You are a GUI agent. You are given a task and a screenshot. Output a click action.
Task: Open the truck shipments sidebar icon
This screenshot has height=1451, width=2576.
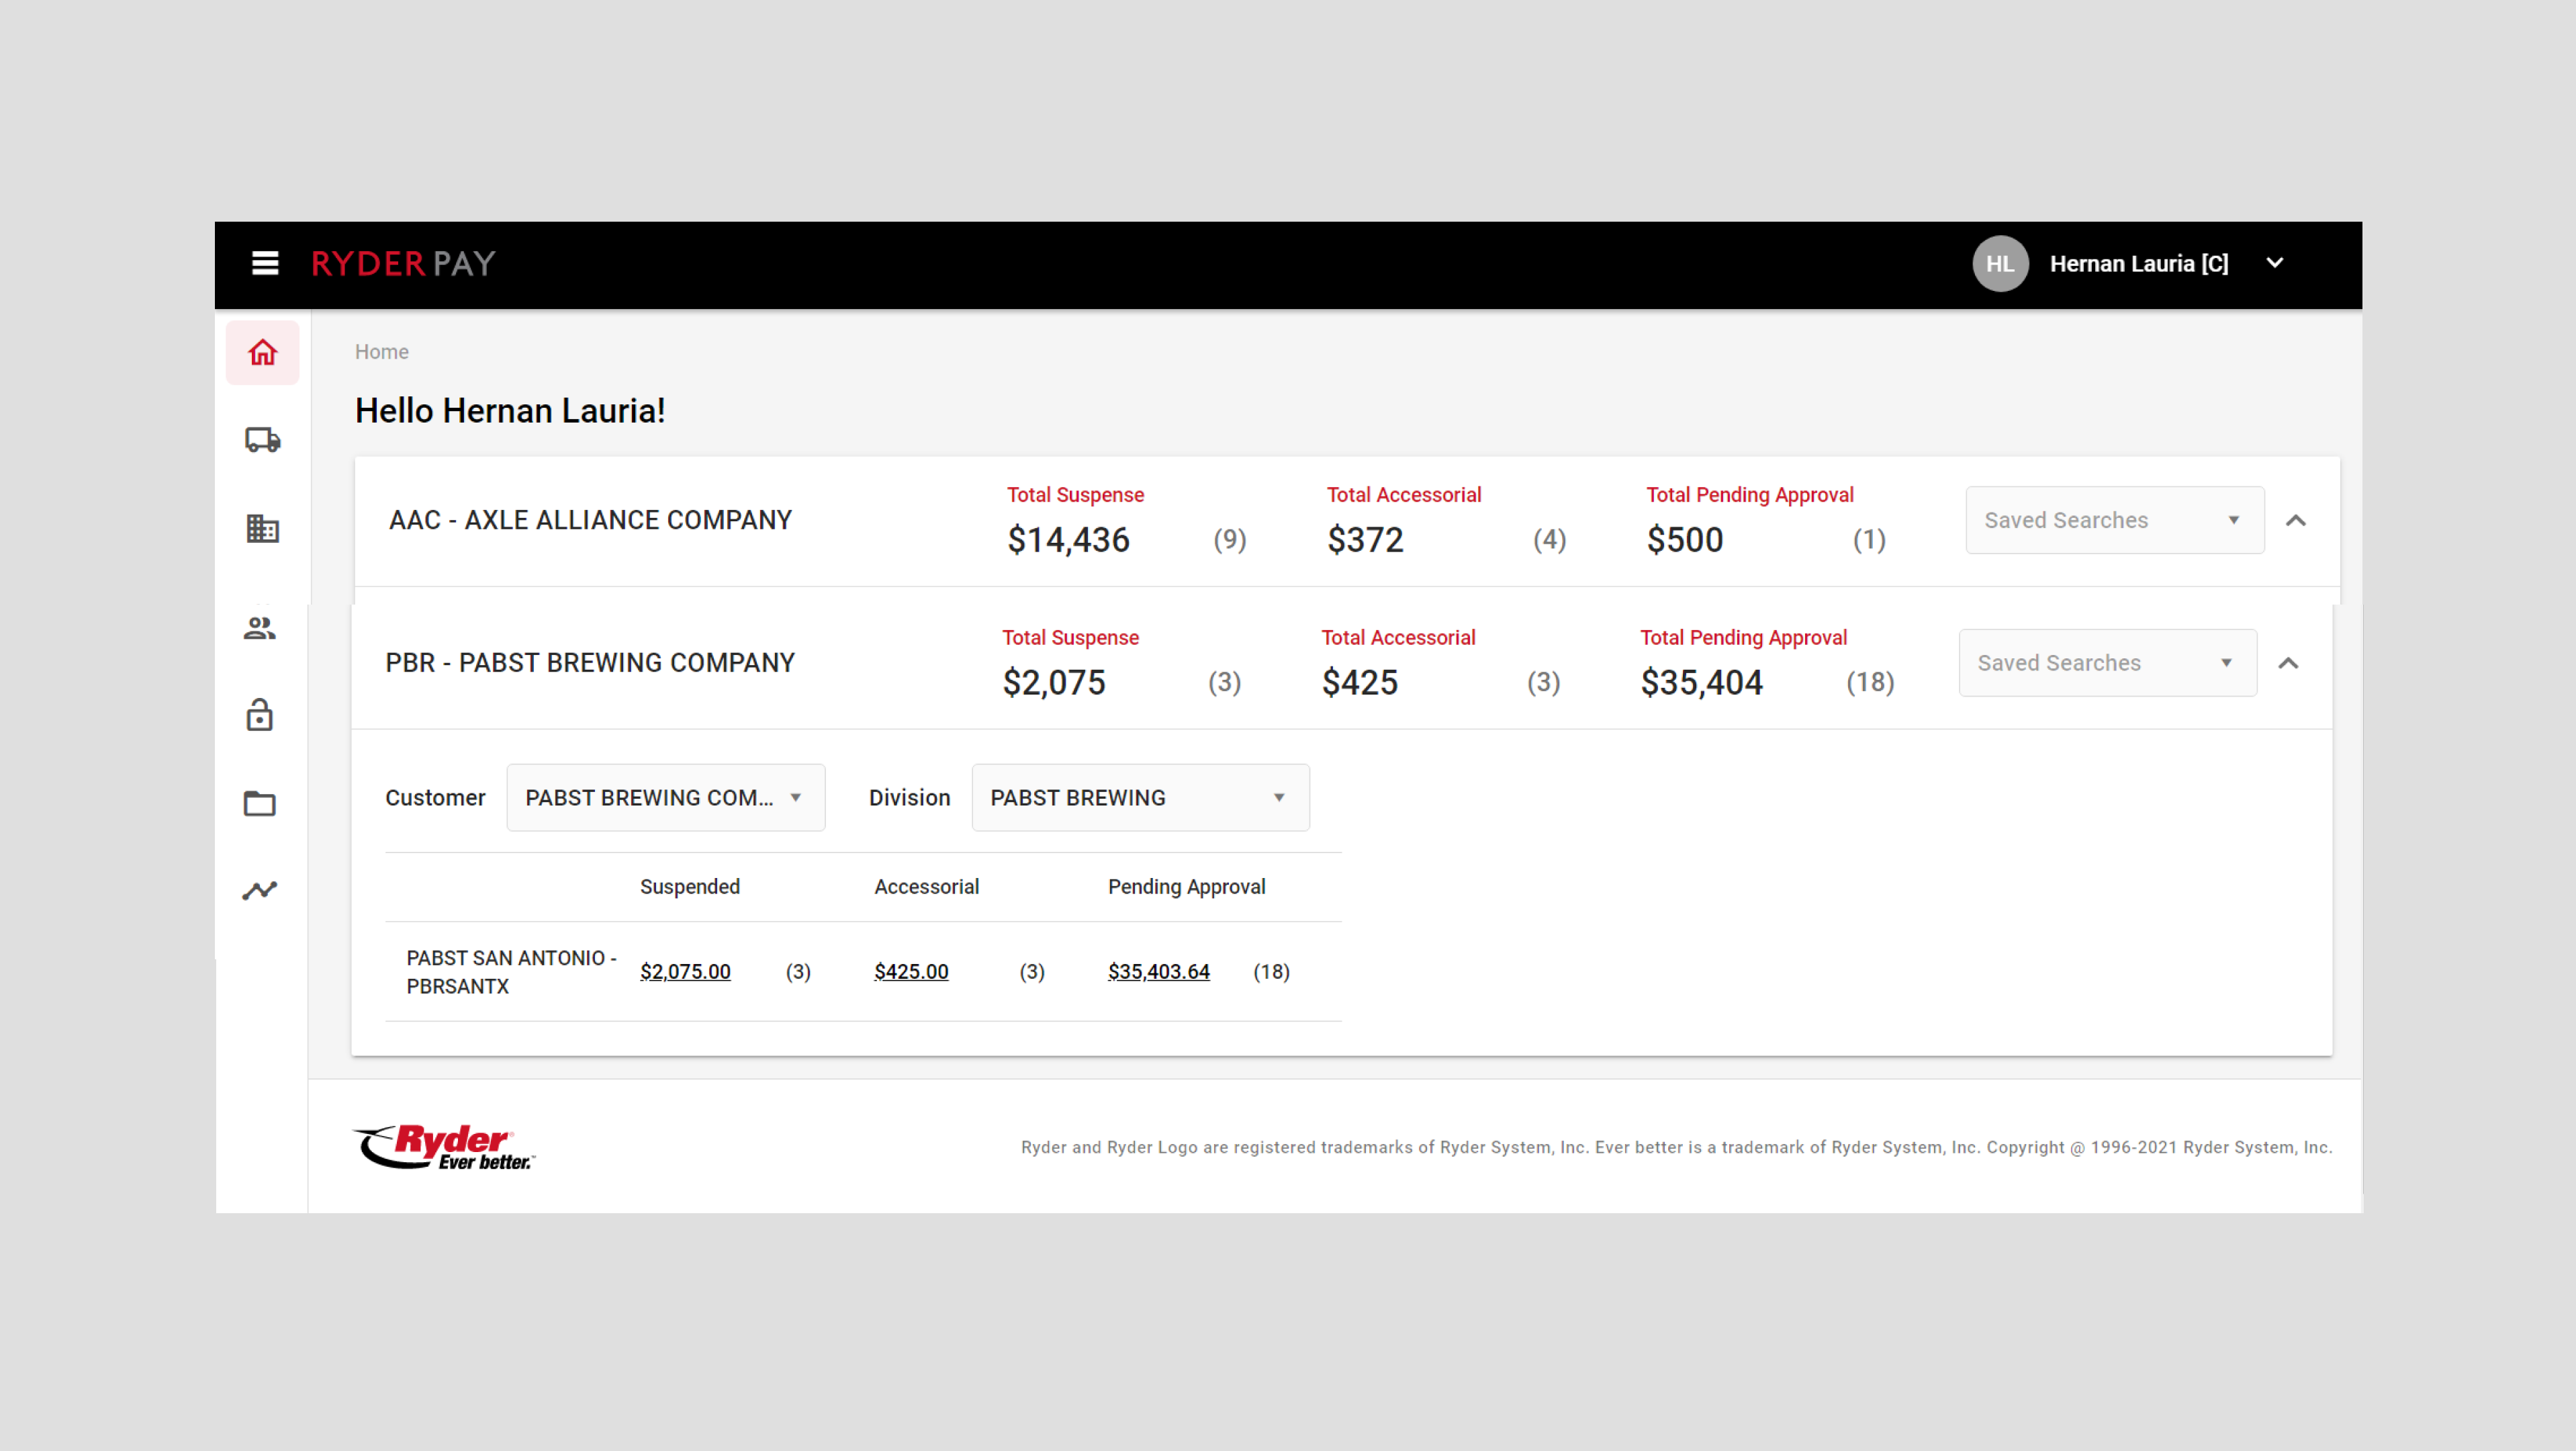262,440
